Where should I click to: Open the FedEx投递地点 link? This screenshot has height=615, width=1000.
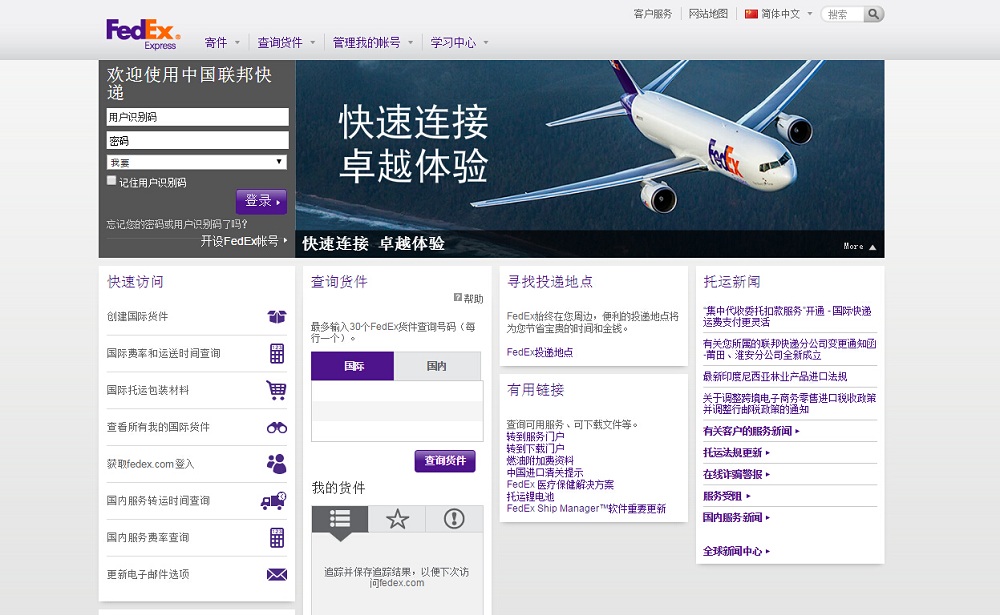pos(540,352)
